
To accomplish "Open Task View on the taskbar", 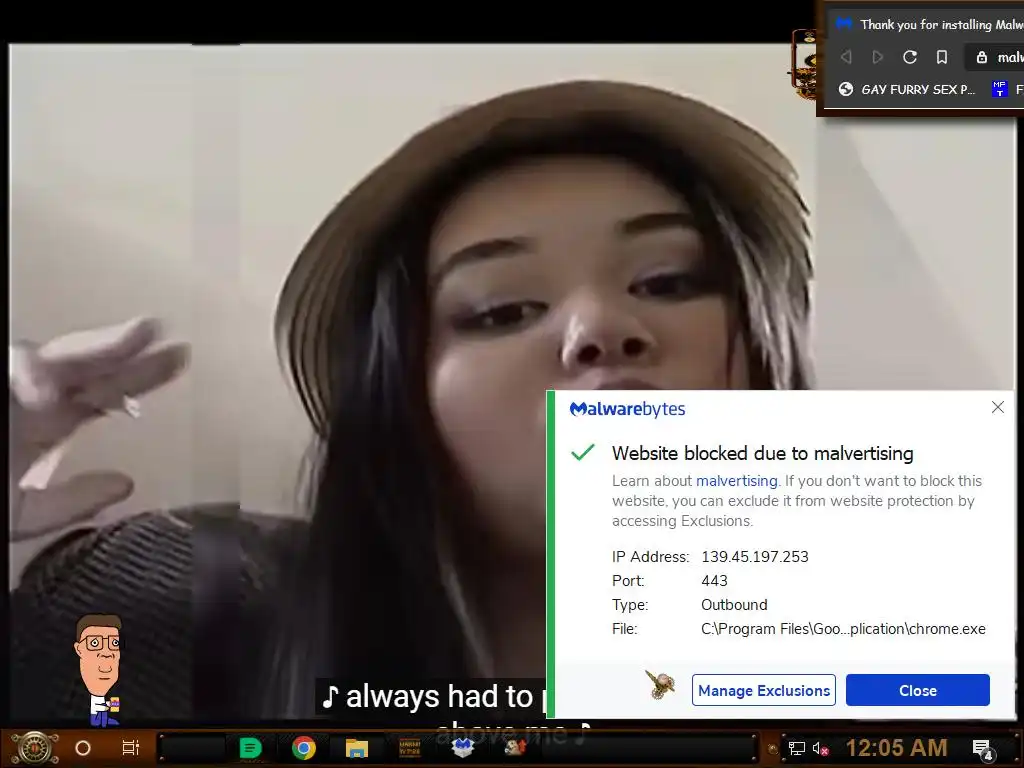I will click(131, 748).
